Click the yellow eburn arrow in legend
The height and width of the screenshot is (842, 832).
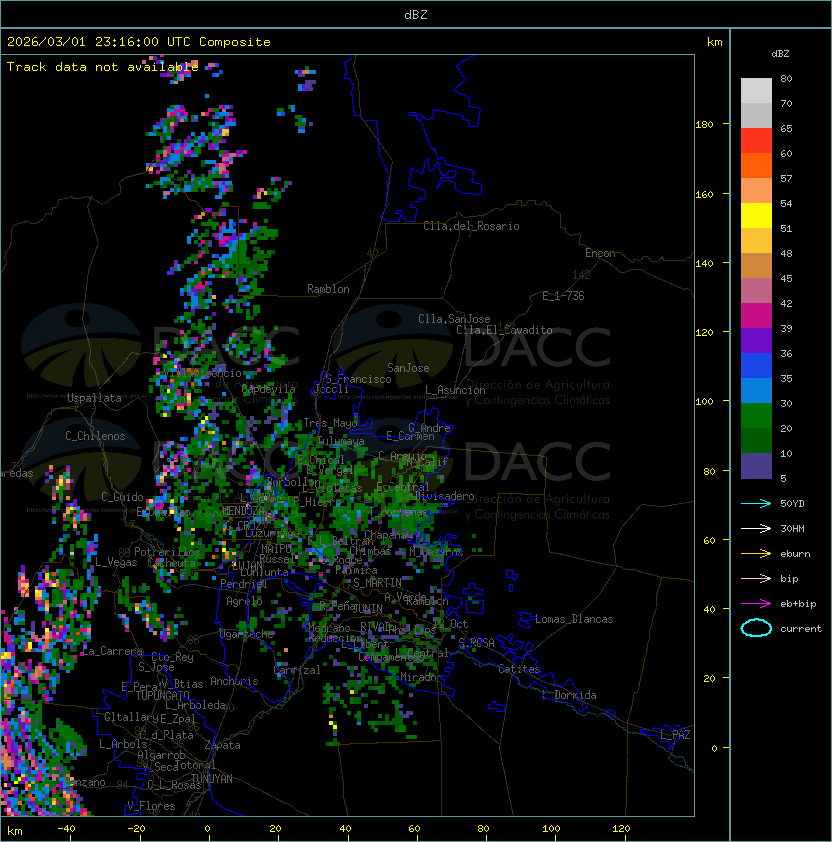[x=756, y=554]
